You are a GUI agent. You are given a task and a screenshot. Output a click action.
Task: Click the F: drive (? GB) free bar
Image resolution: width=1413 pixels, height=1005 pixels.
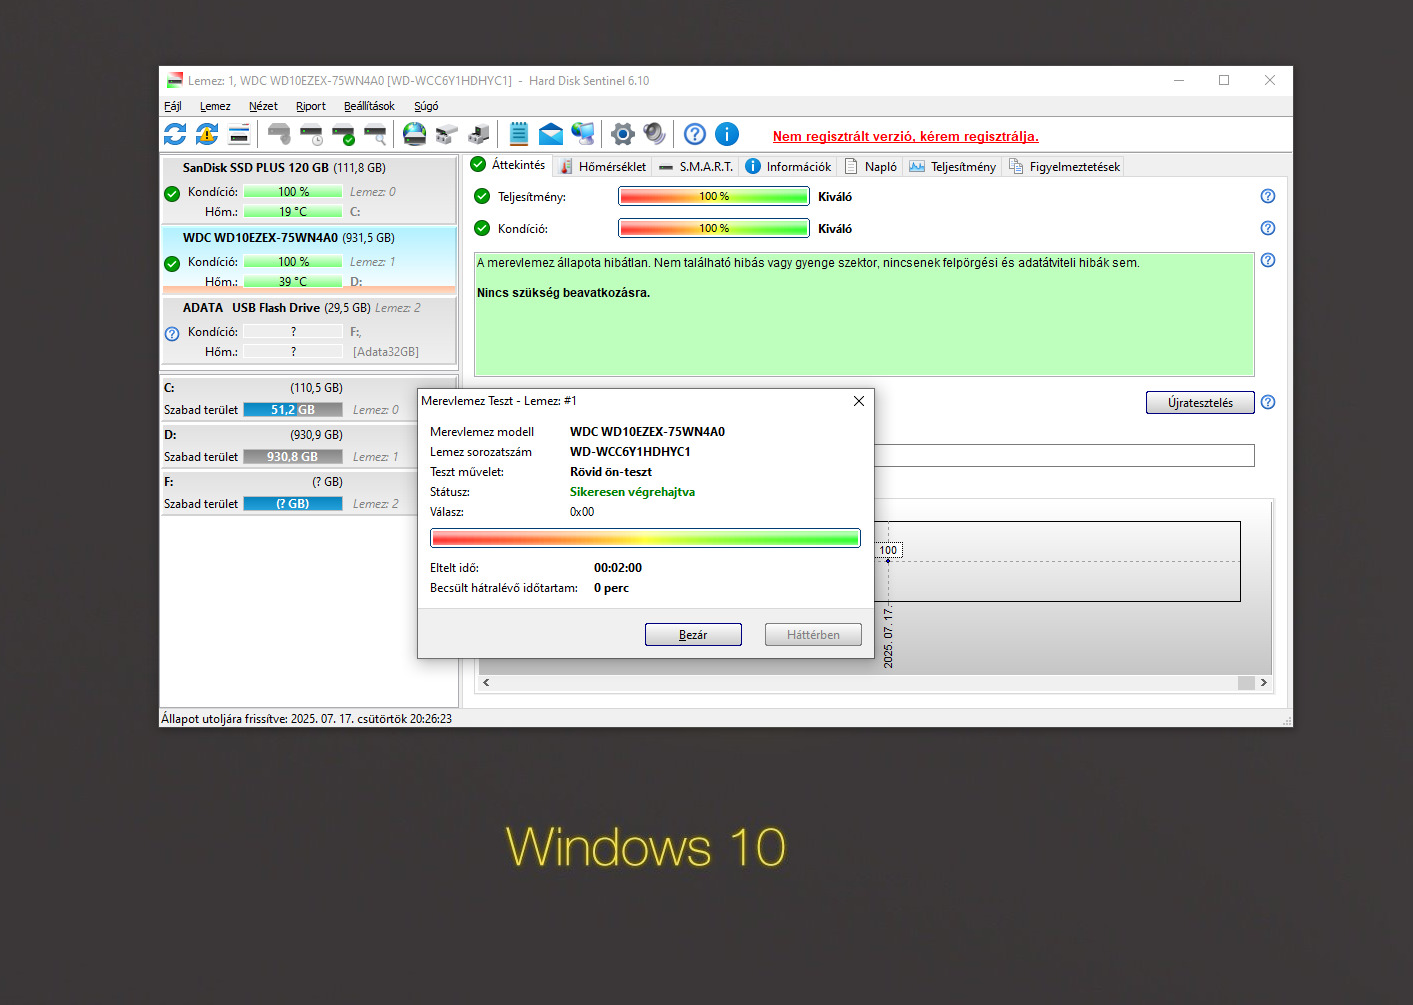click(293, 504)
